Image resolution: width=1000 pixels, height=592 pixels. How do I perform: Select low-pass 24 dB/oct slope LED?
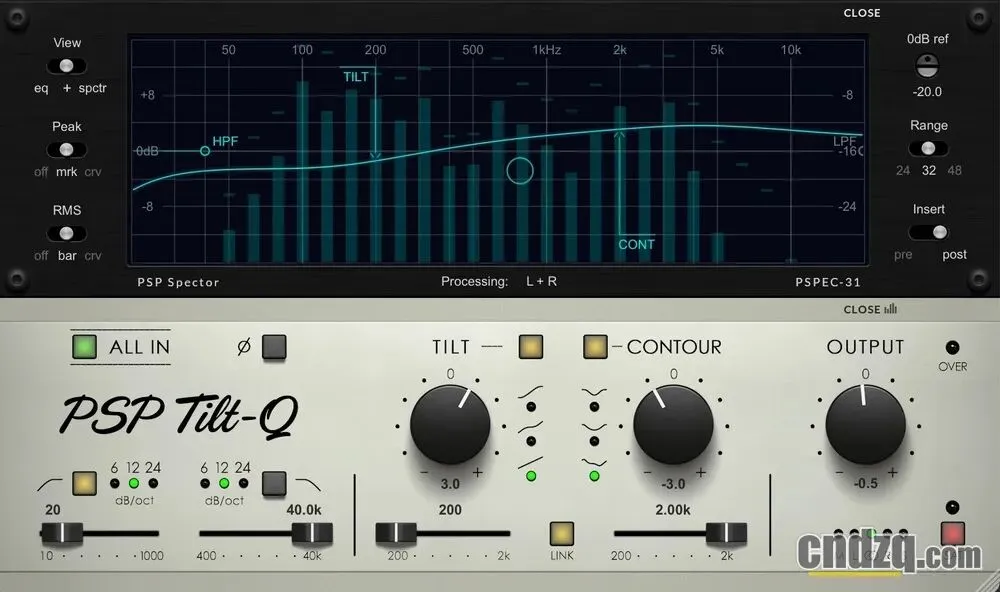[243, 484]
